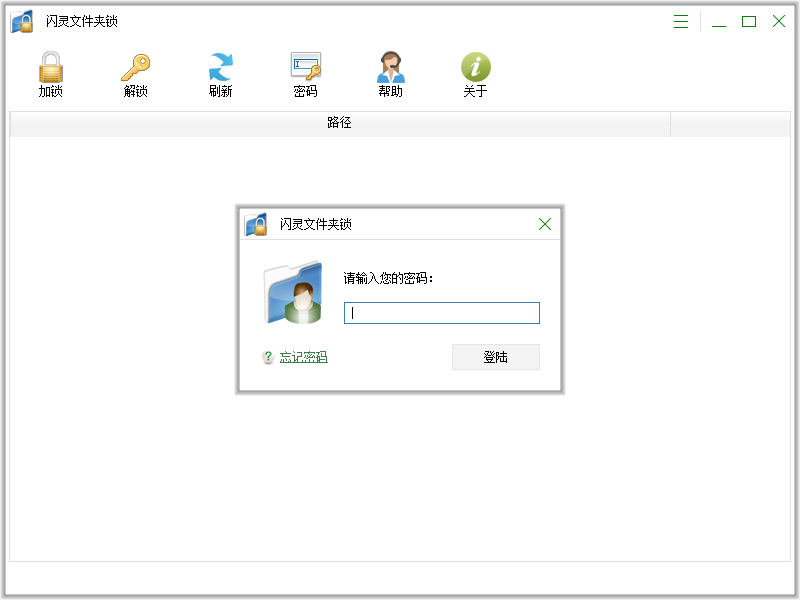Click the app logo in the main title bar

point(23,22)
